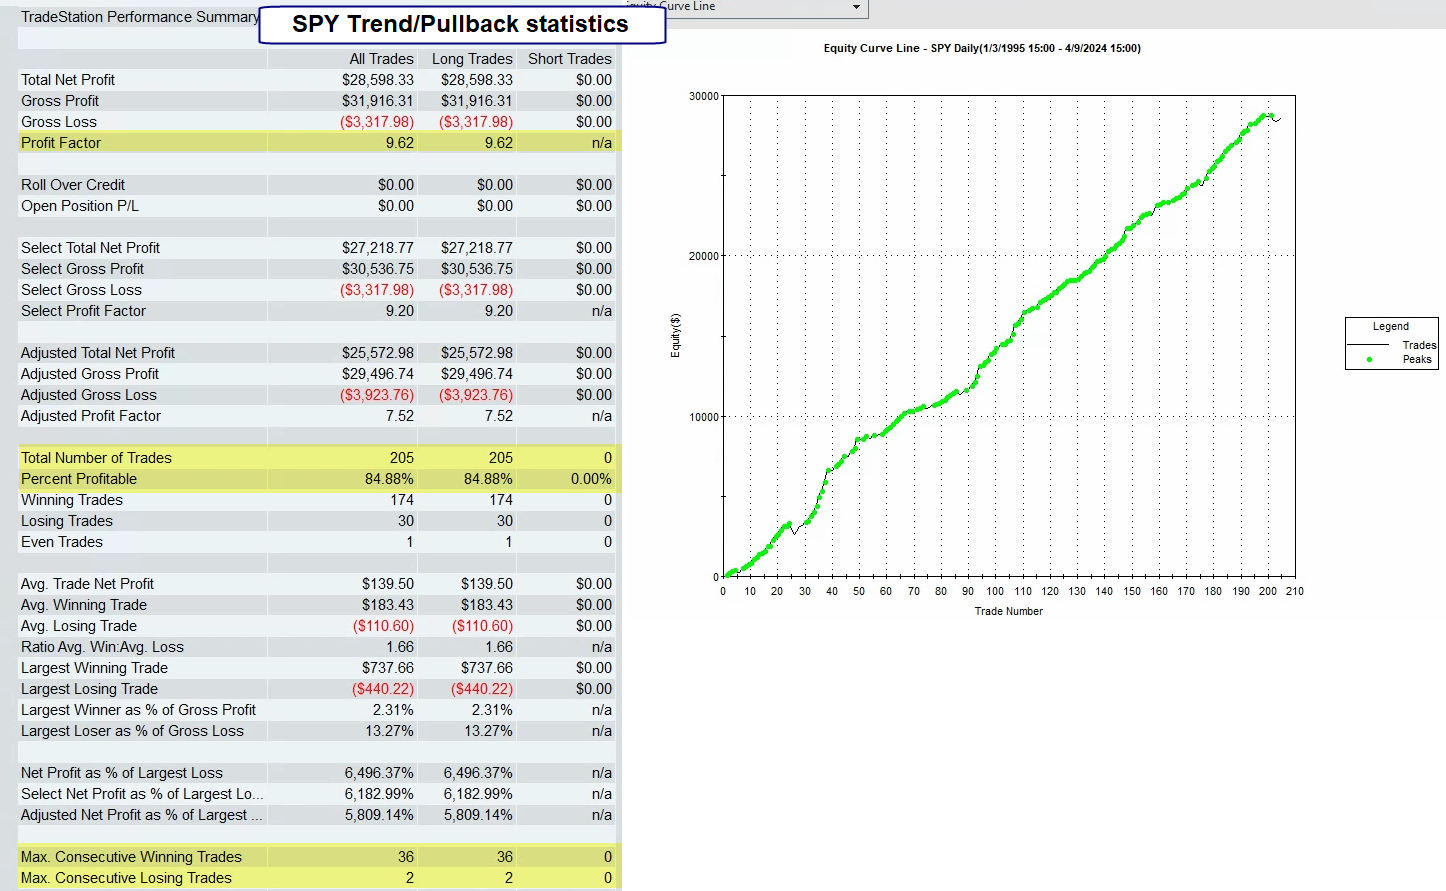Click All Trades average trade value $139.50

pos(388,584)
